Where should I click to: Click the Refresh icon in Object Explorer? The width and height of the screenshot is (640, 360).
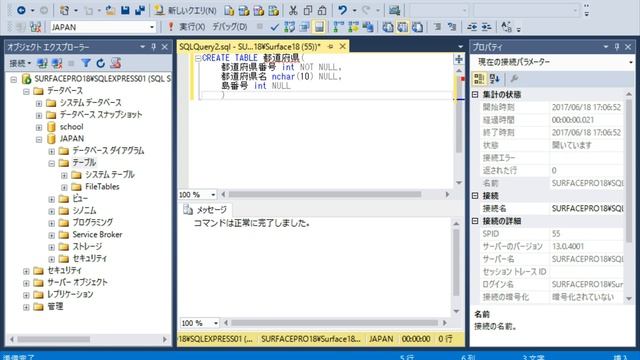(100, 63)
